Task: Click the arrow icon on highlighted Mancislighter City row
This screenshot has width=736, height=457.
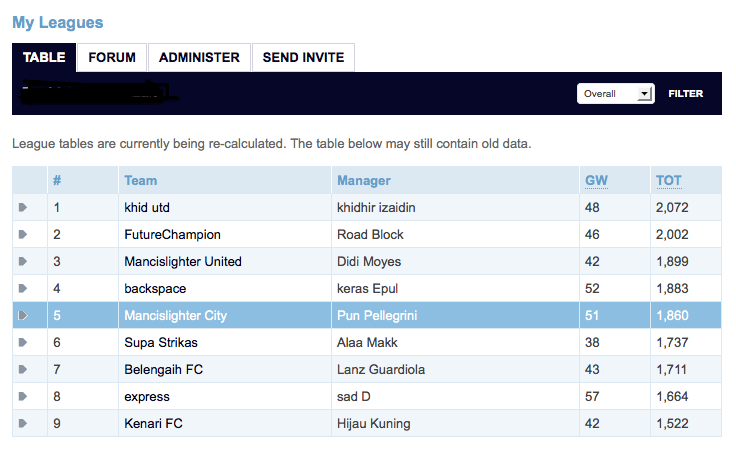Action: tap(23, 315)
